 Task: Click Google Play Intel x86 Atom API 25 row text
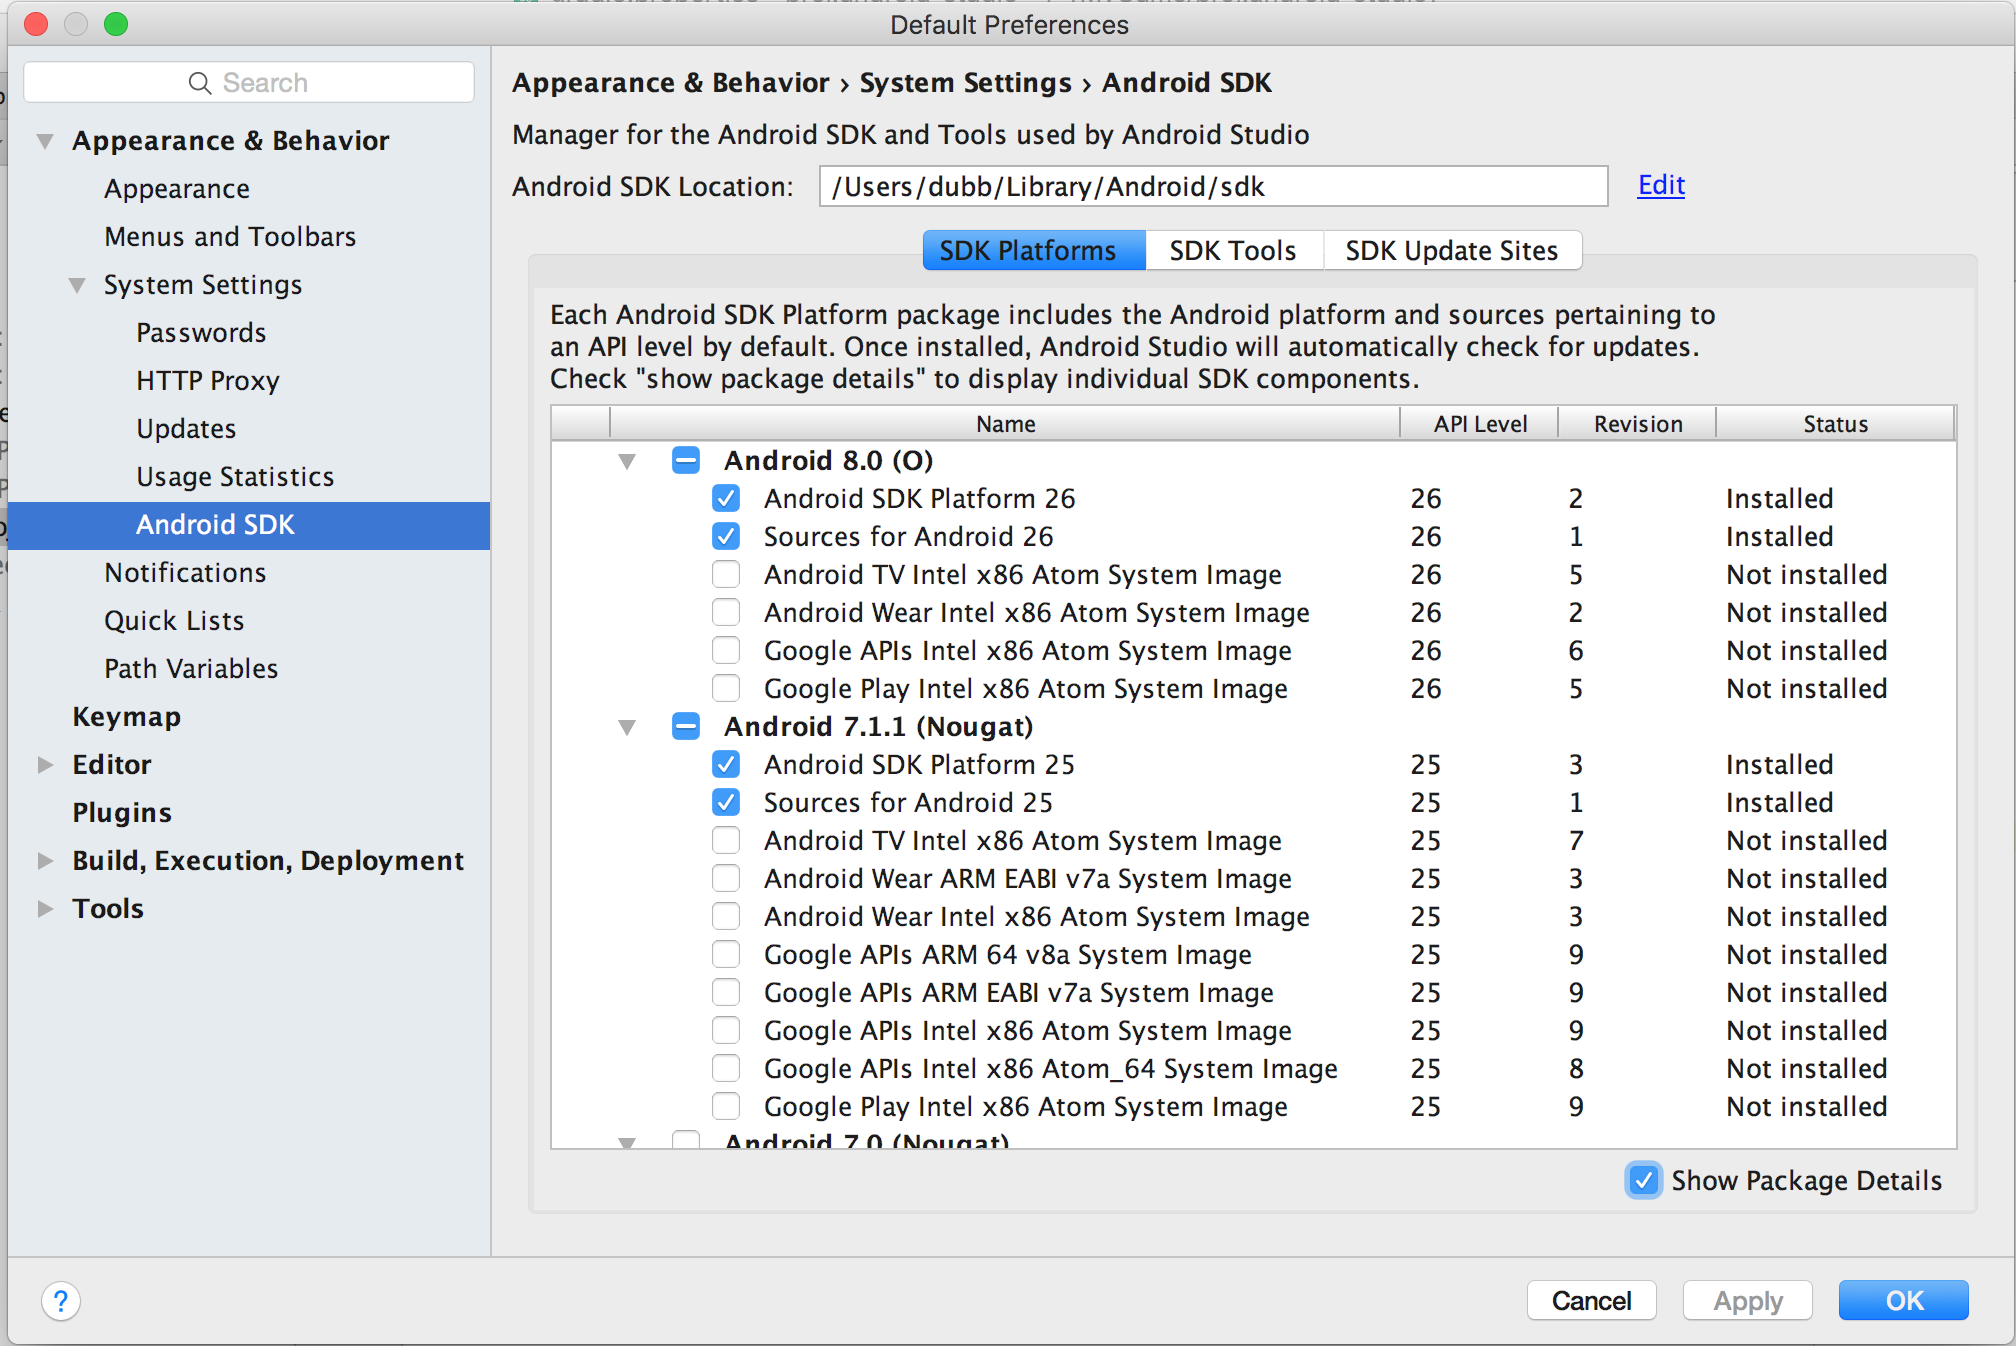(x=1026, y=1106)
